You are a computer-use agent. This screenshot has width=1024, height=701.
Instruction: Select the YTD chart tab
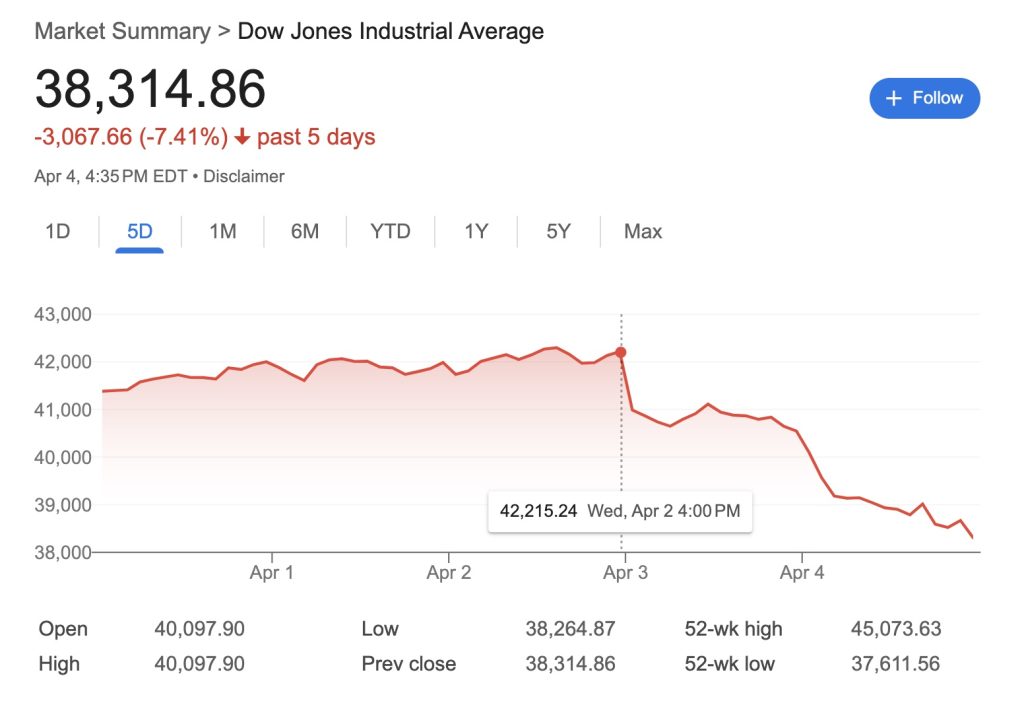(389, 231)
